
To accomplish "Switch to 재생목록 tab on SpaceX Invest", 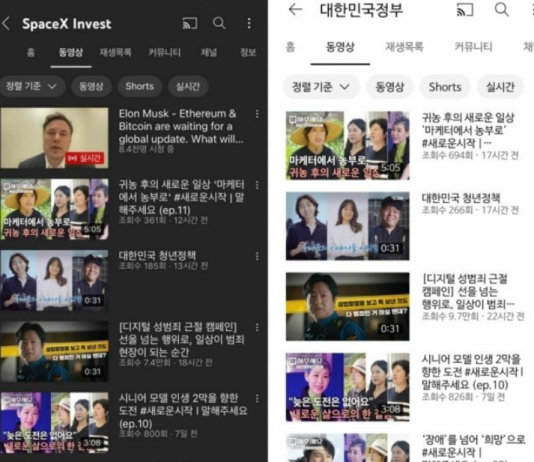I will (x=115, y=52).
